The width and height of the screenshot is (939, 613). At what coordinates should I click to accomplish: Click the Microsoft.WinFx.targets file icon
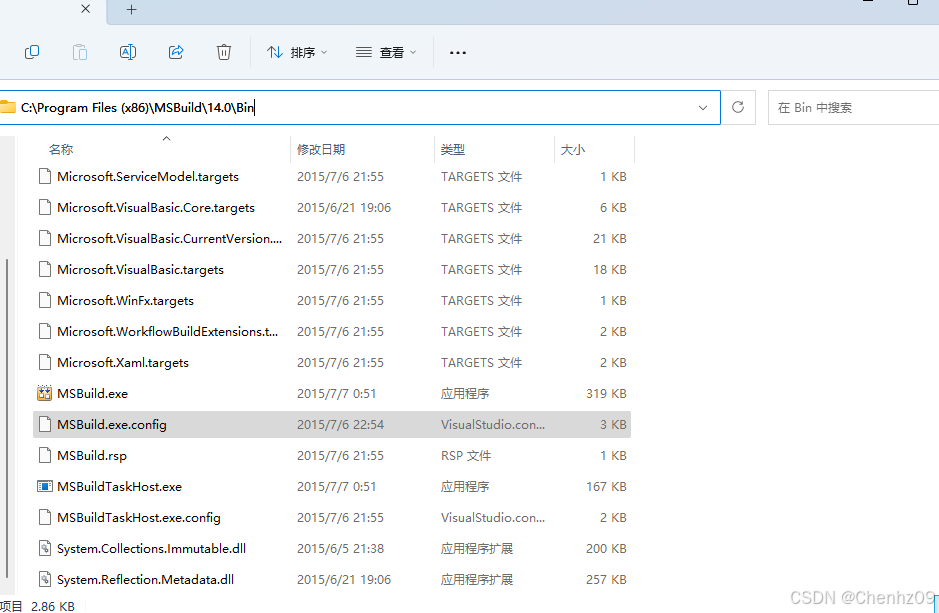44,301
